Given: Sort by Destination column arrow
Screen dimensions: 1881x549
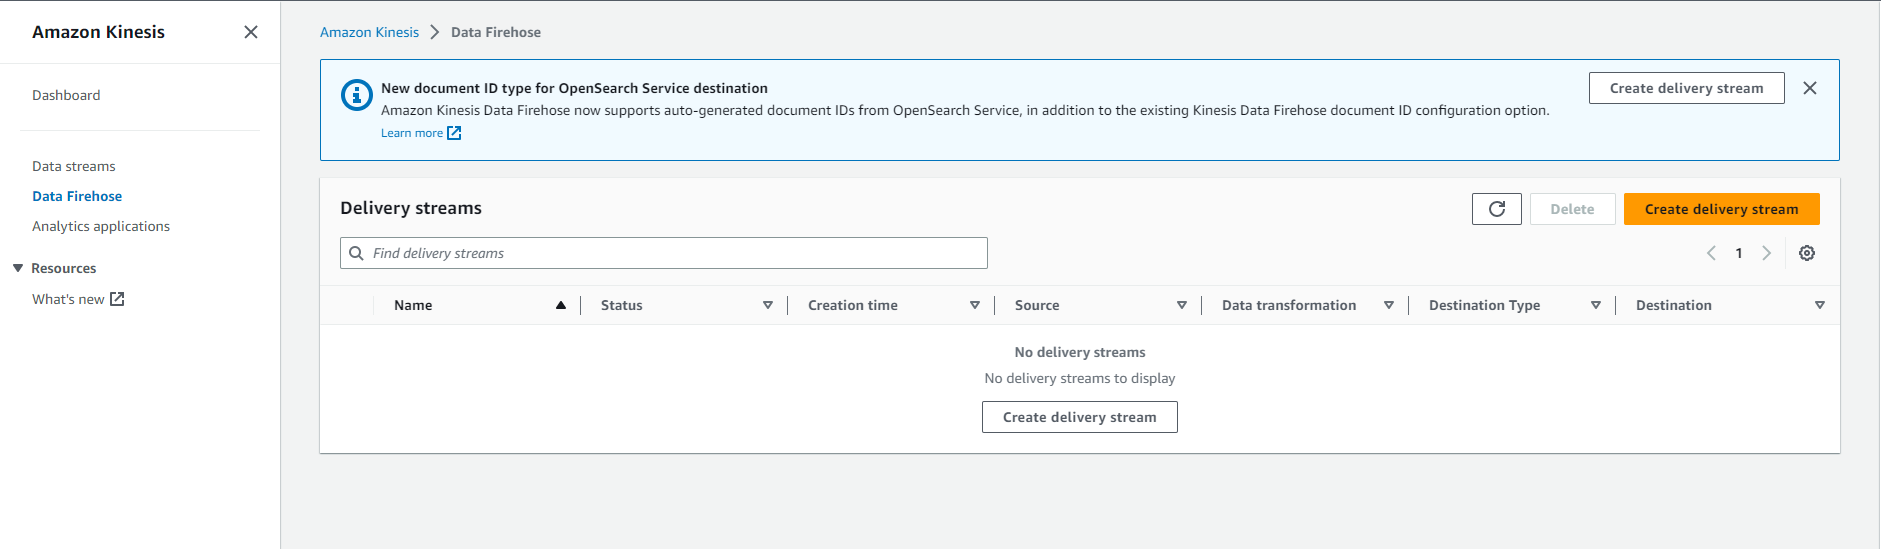Looking at the screenshot, I should coord(1820,305).
